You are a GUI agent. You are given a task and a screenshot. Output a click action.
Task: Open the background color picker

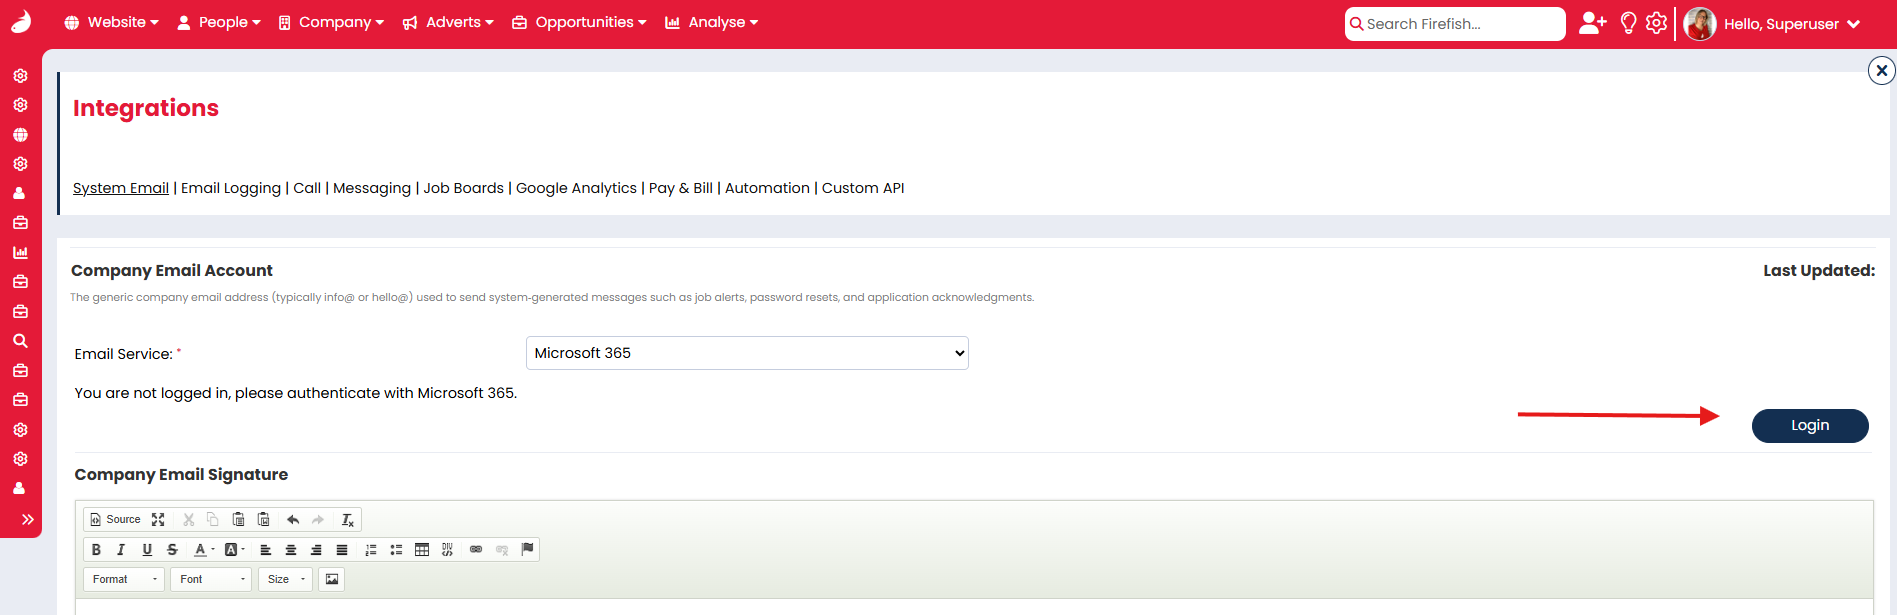click(234, 549)
